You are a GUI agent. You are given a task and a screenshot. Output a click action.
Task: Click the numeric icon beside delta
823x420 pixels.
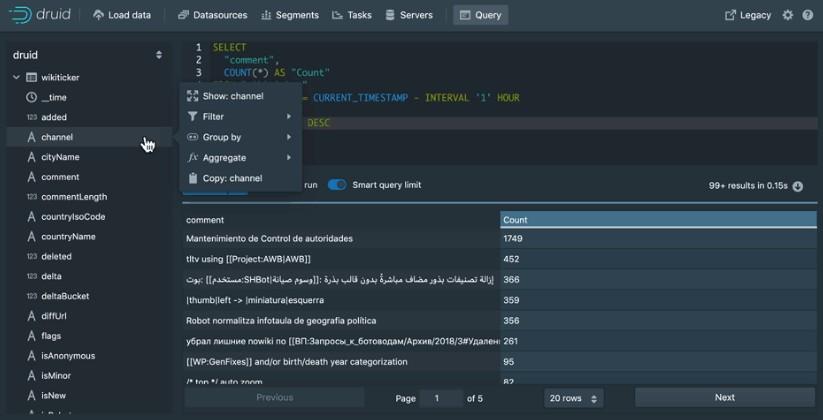(31, 276)
